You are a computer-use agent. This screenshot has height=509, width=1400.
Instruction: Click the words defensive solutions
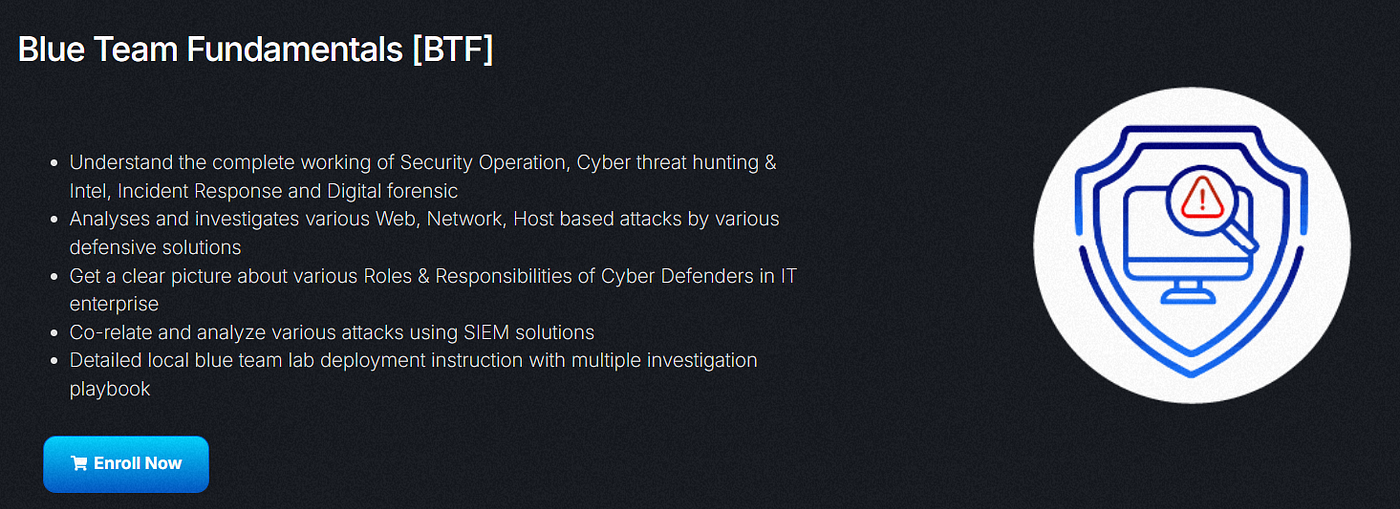(x=155, y=247)
